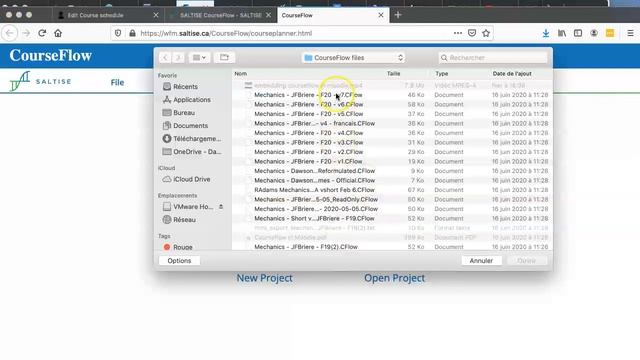Select Mechanics - JFBriere - F20 - v4.CFlow

coord(392,133)
